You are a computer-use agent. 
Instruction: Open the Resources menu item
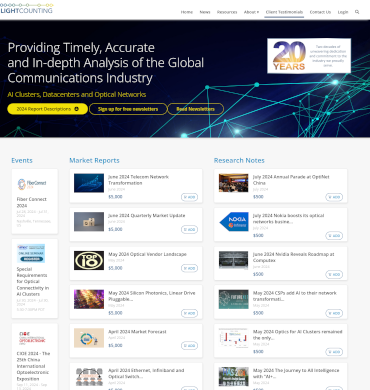click(x=227, y=12)
